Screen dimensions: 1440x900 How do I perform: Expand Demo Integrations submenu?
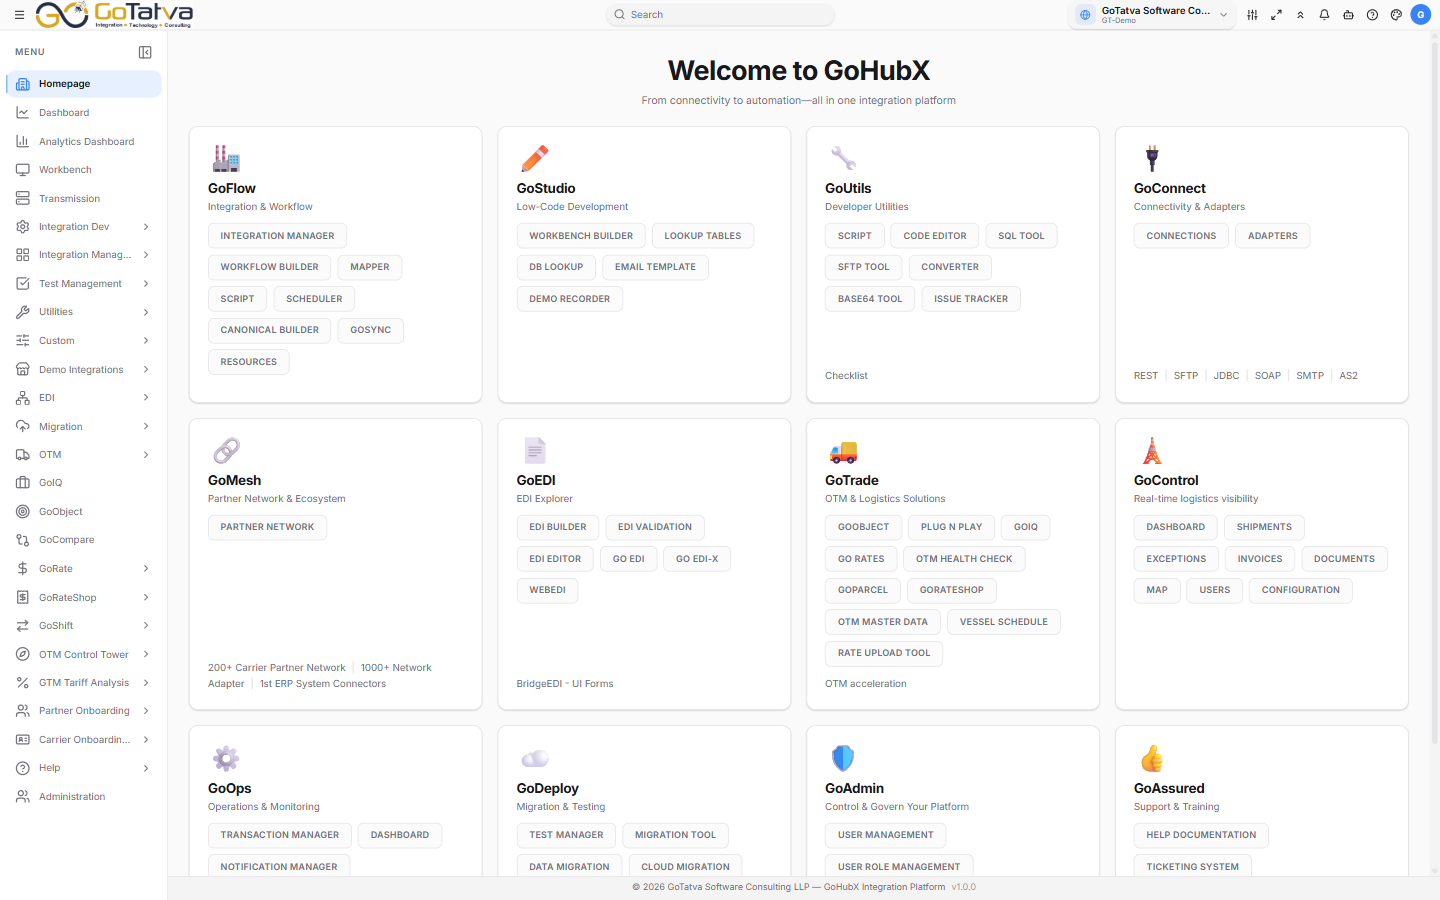click(x=146, y=370)
